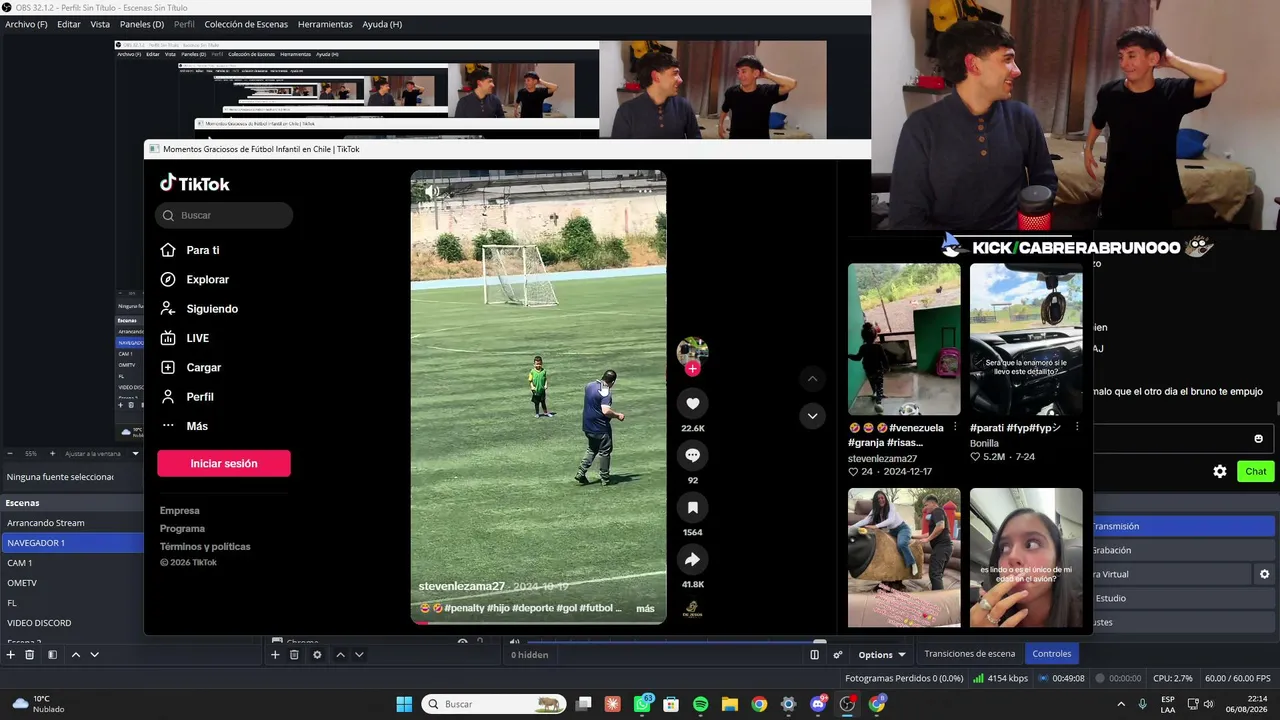Image resolution: width=1280 pixels, height=720 pixels.
Task: Remove the selected source with trash icon
Action: [x=294, y=655]
